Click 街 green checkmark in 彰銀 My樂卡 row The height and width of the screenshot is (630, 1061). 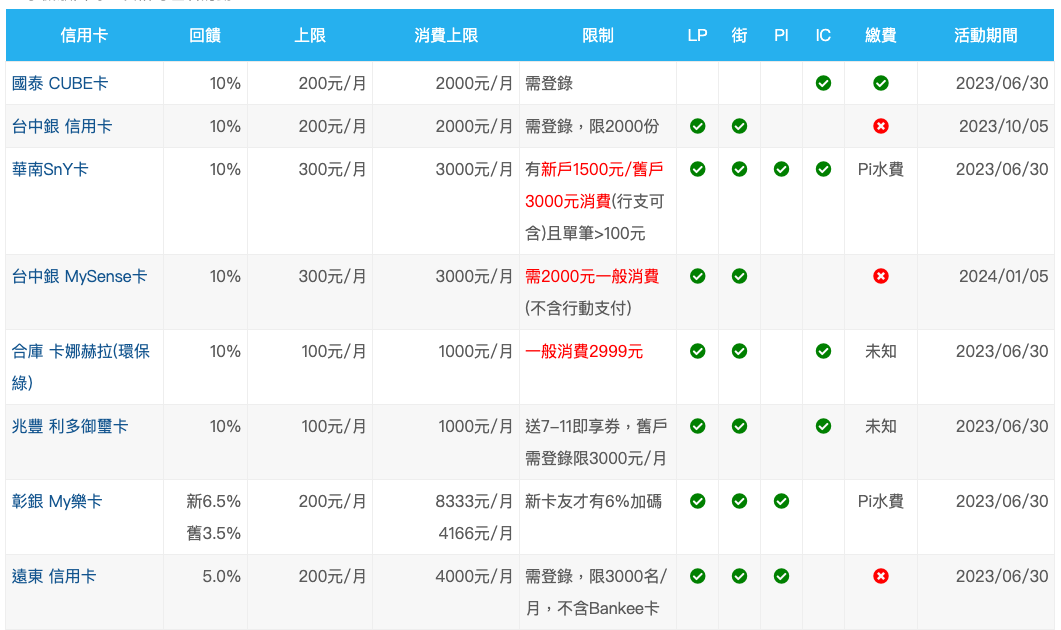click(740, 501)
